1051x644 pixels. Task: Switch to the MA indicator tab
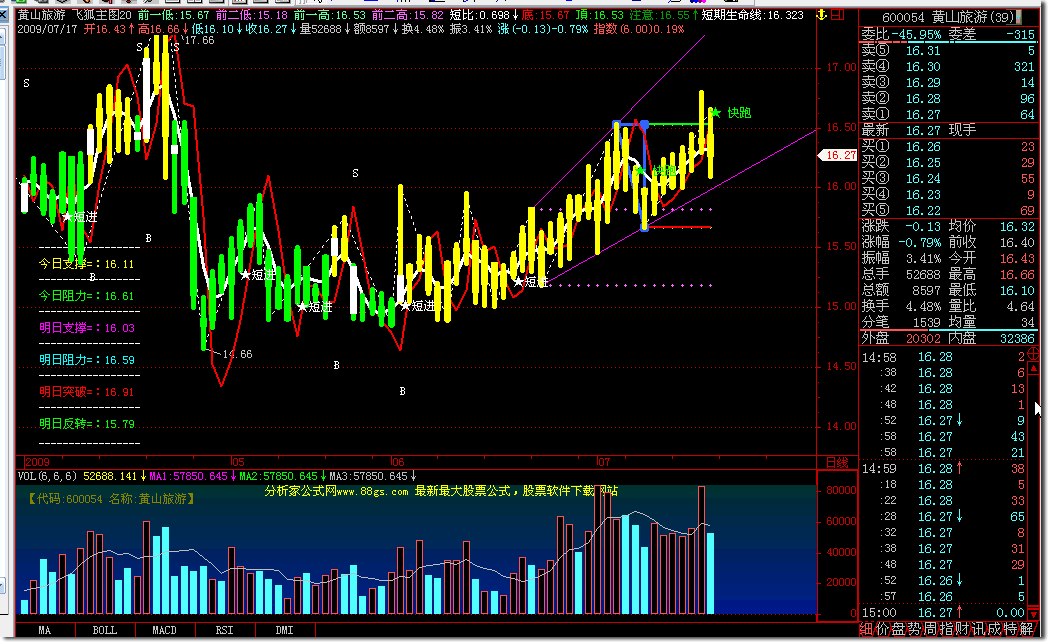[45, 631]
